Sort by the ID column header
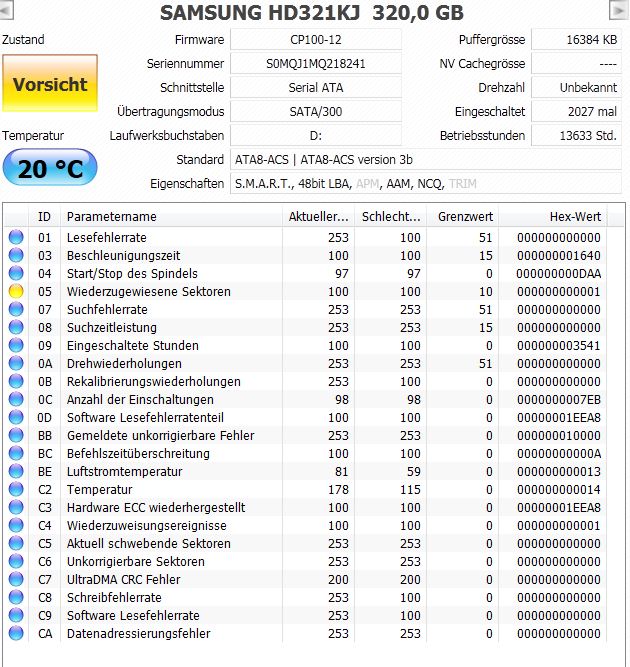The image size is (630, 667). [44, 217]
